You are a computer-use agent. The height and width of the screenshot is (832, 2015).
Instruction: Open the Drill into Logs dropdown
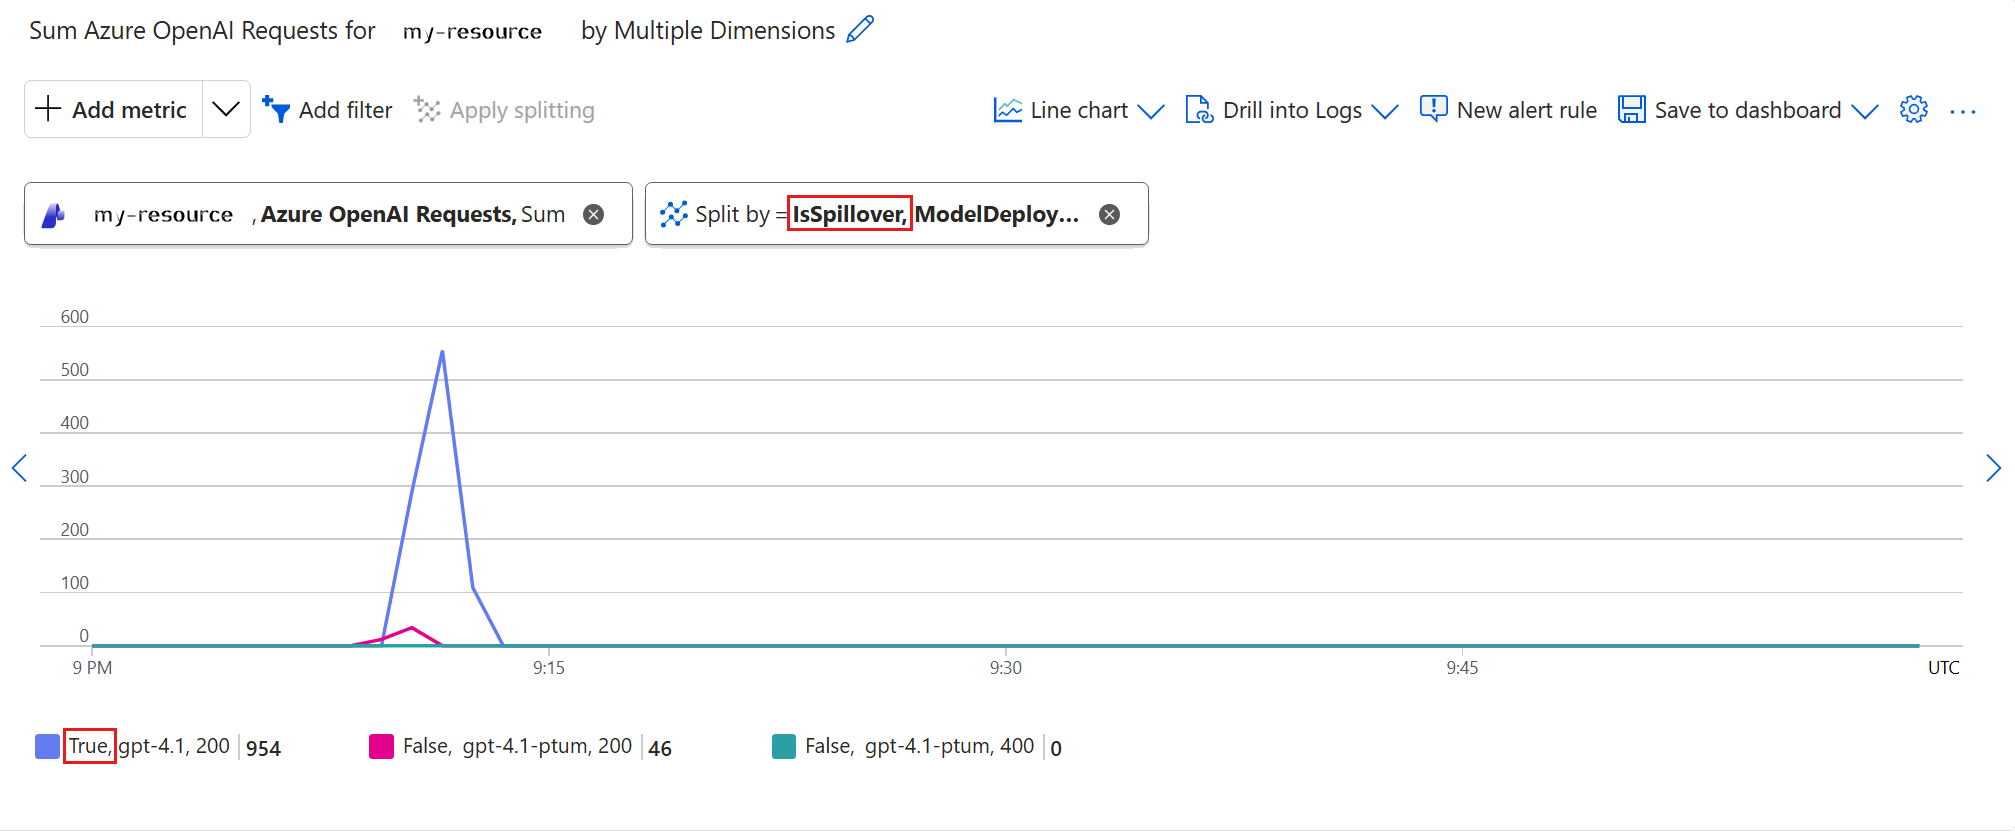tap(1291, 110)
